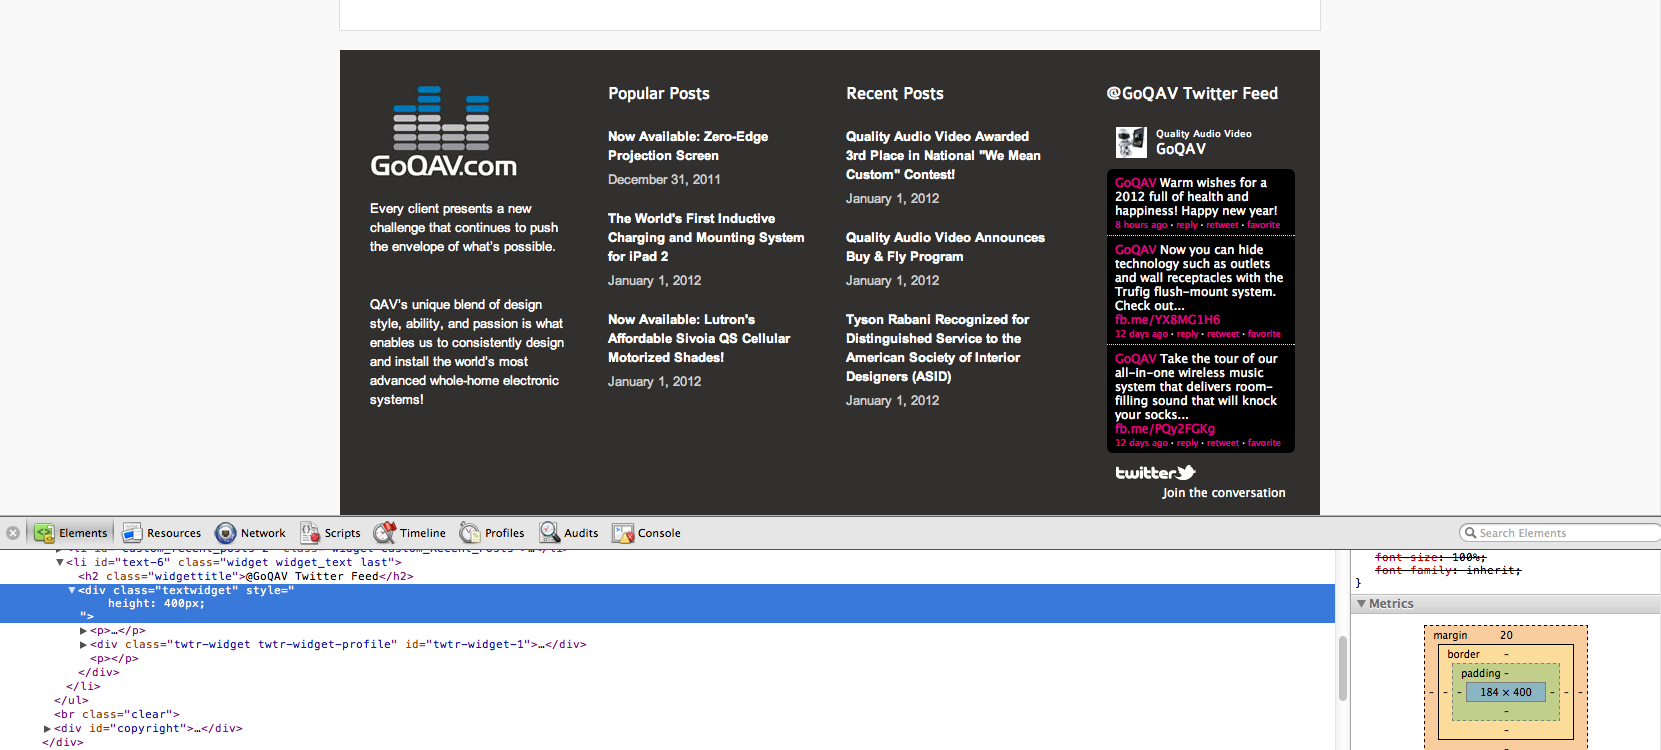
Task: Close the web inspector with the X button
Action: click(x=13, y=533)
